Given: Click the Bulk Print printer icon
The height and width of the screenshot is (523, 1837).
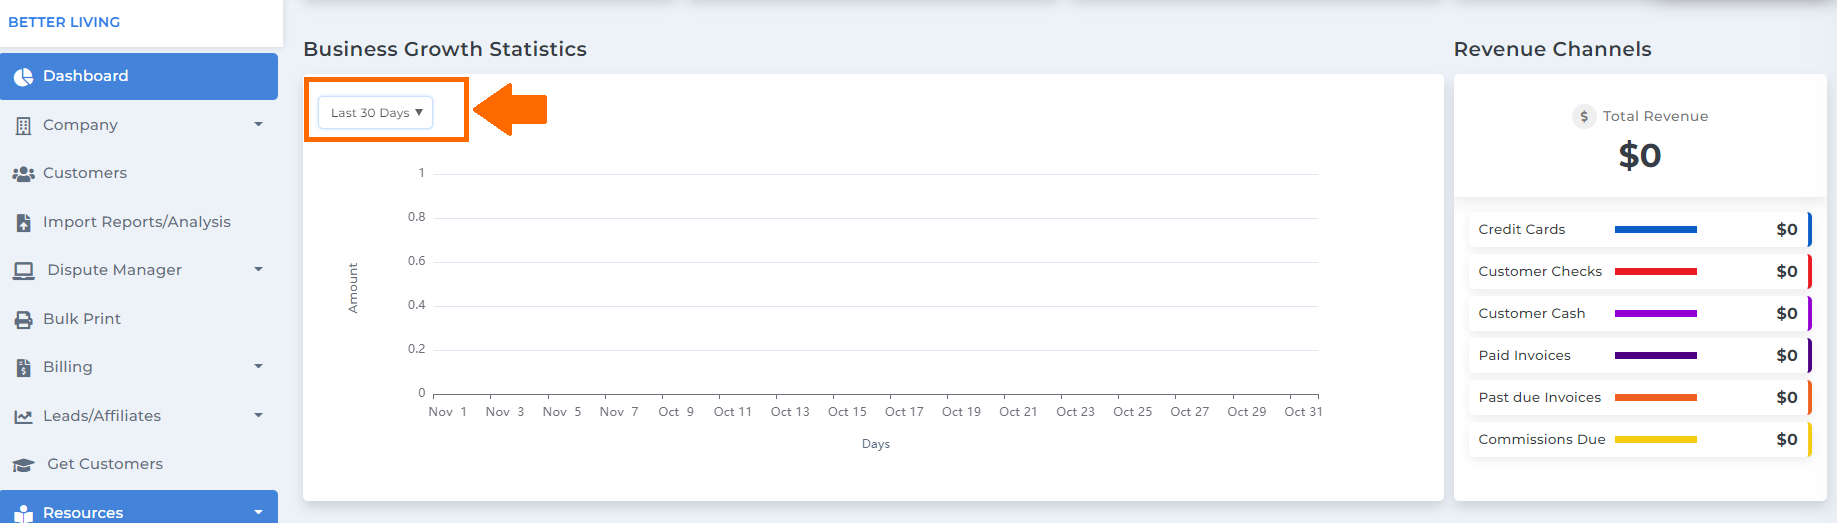Looking at the screenshot, I should tap(23, 320).
